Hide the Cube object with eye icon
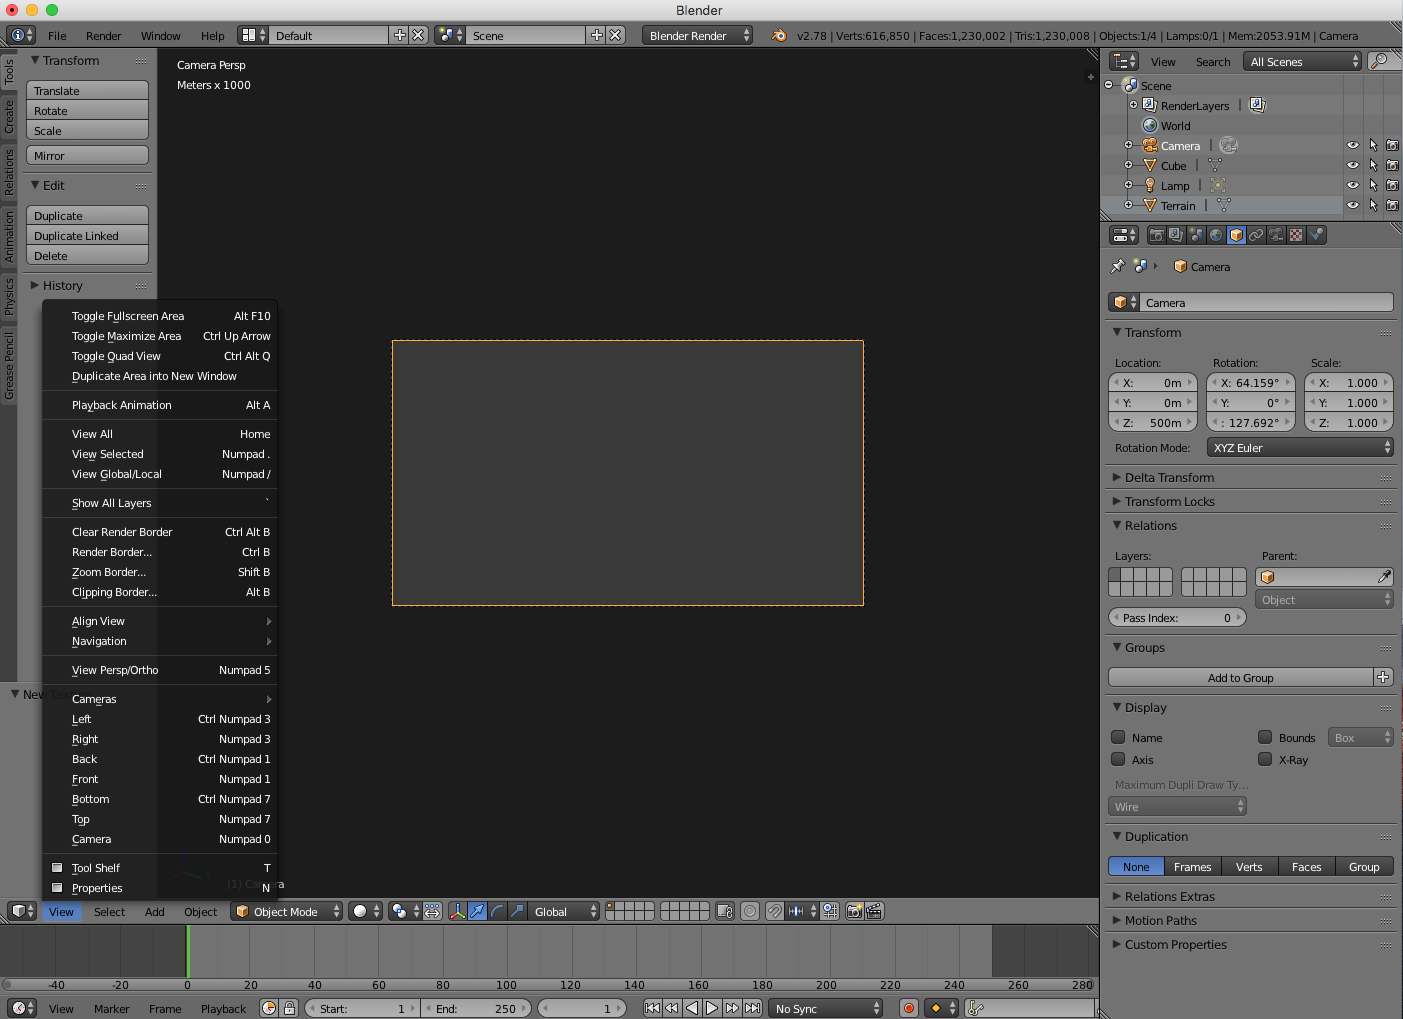 [x=1353, y=165]
